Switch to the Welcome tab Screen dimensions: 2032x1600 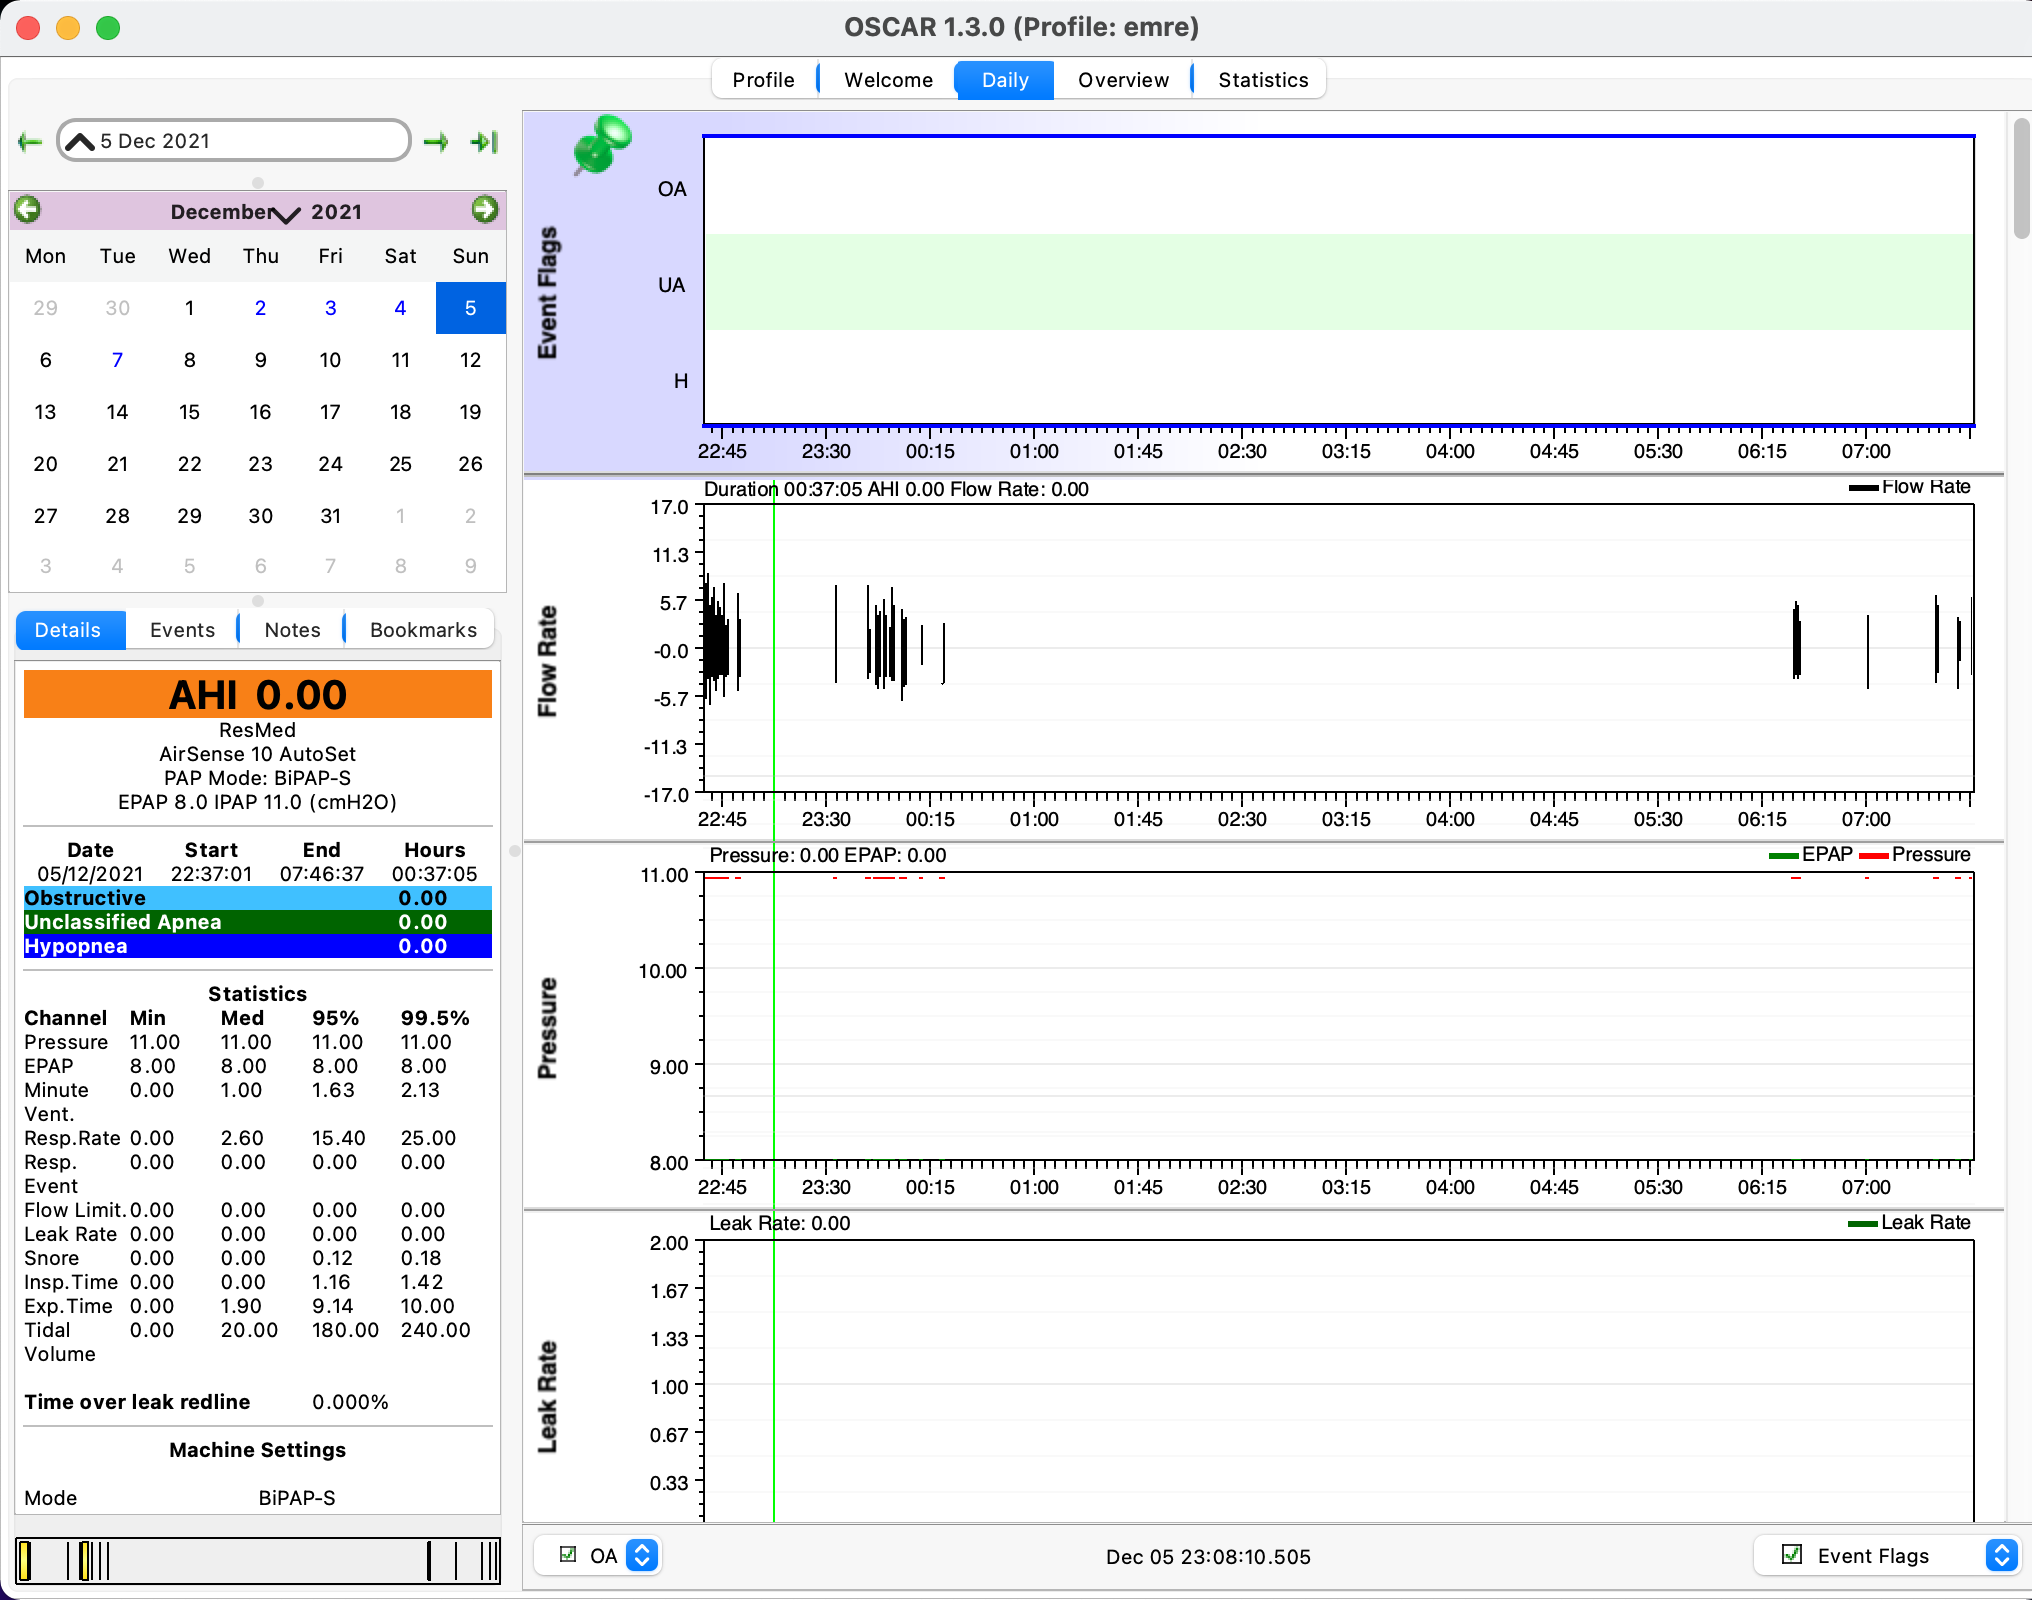pos(888,80)
